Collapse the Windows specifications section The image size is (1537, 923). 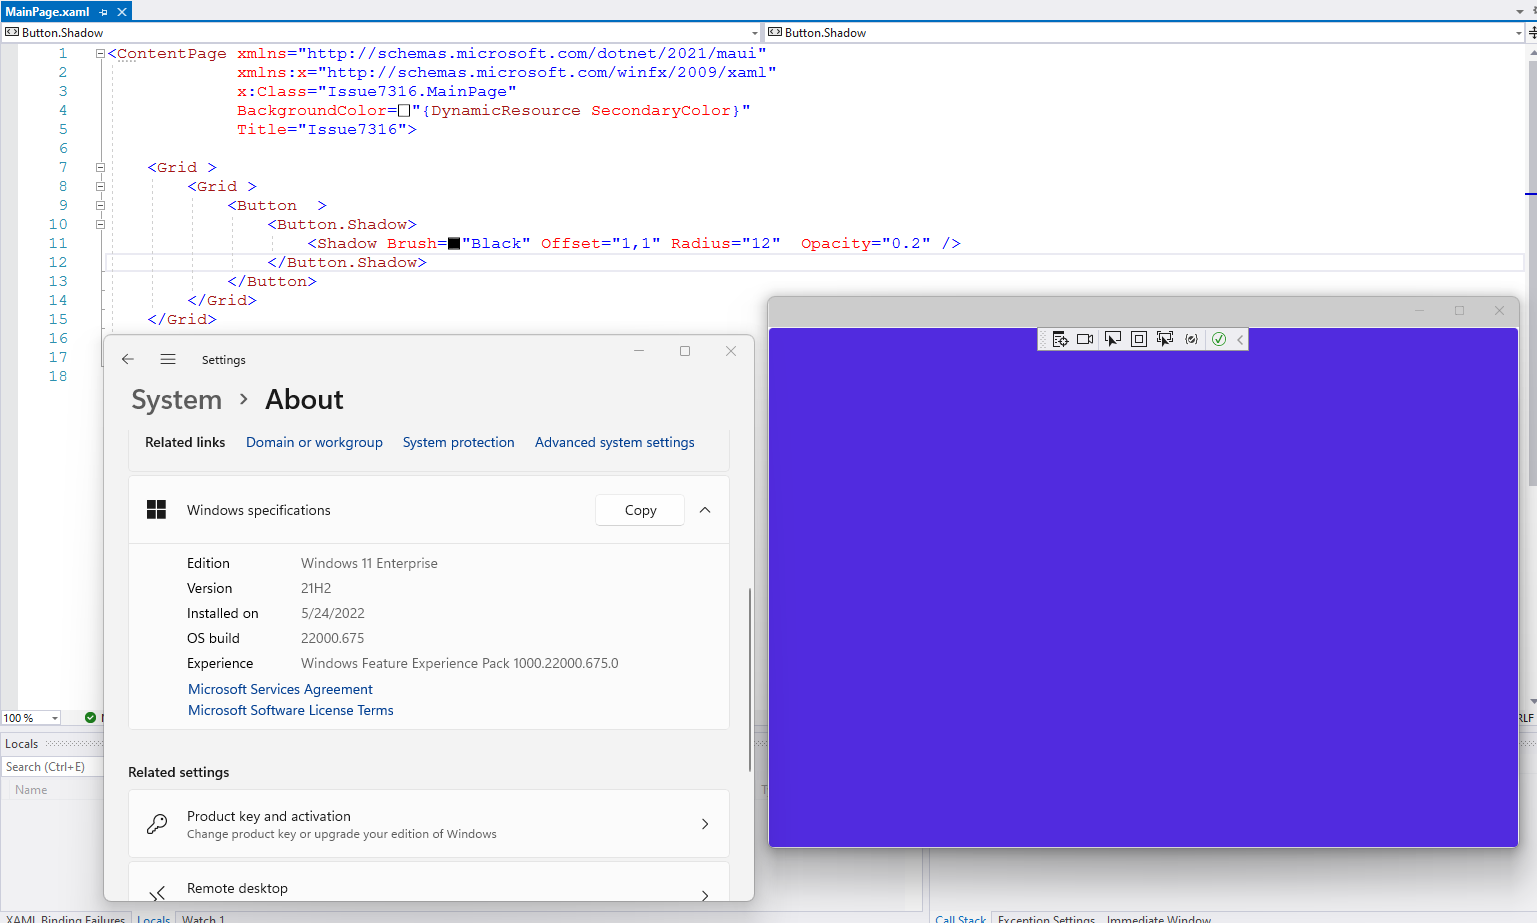pyautogui.click(x=705, y=510)
